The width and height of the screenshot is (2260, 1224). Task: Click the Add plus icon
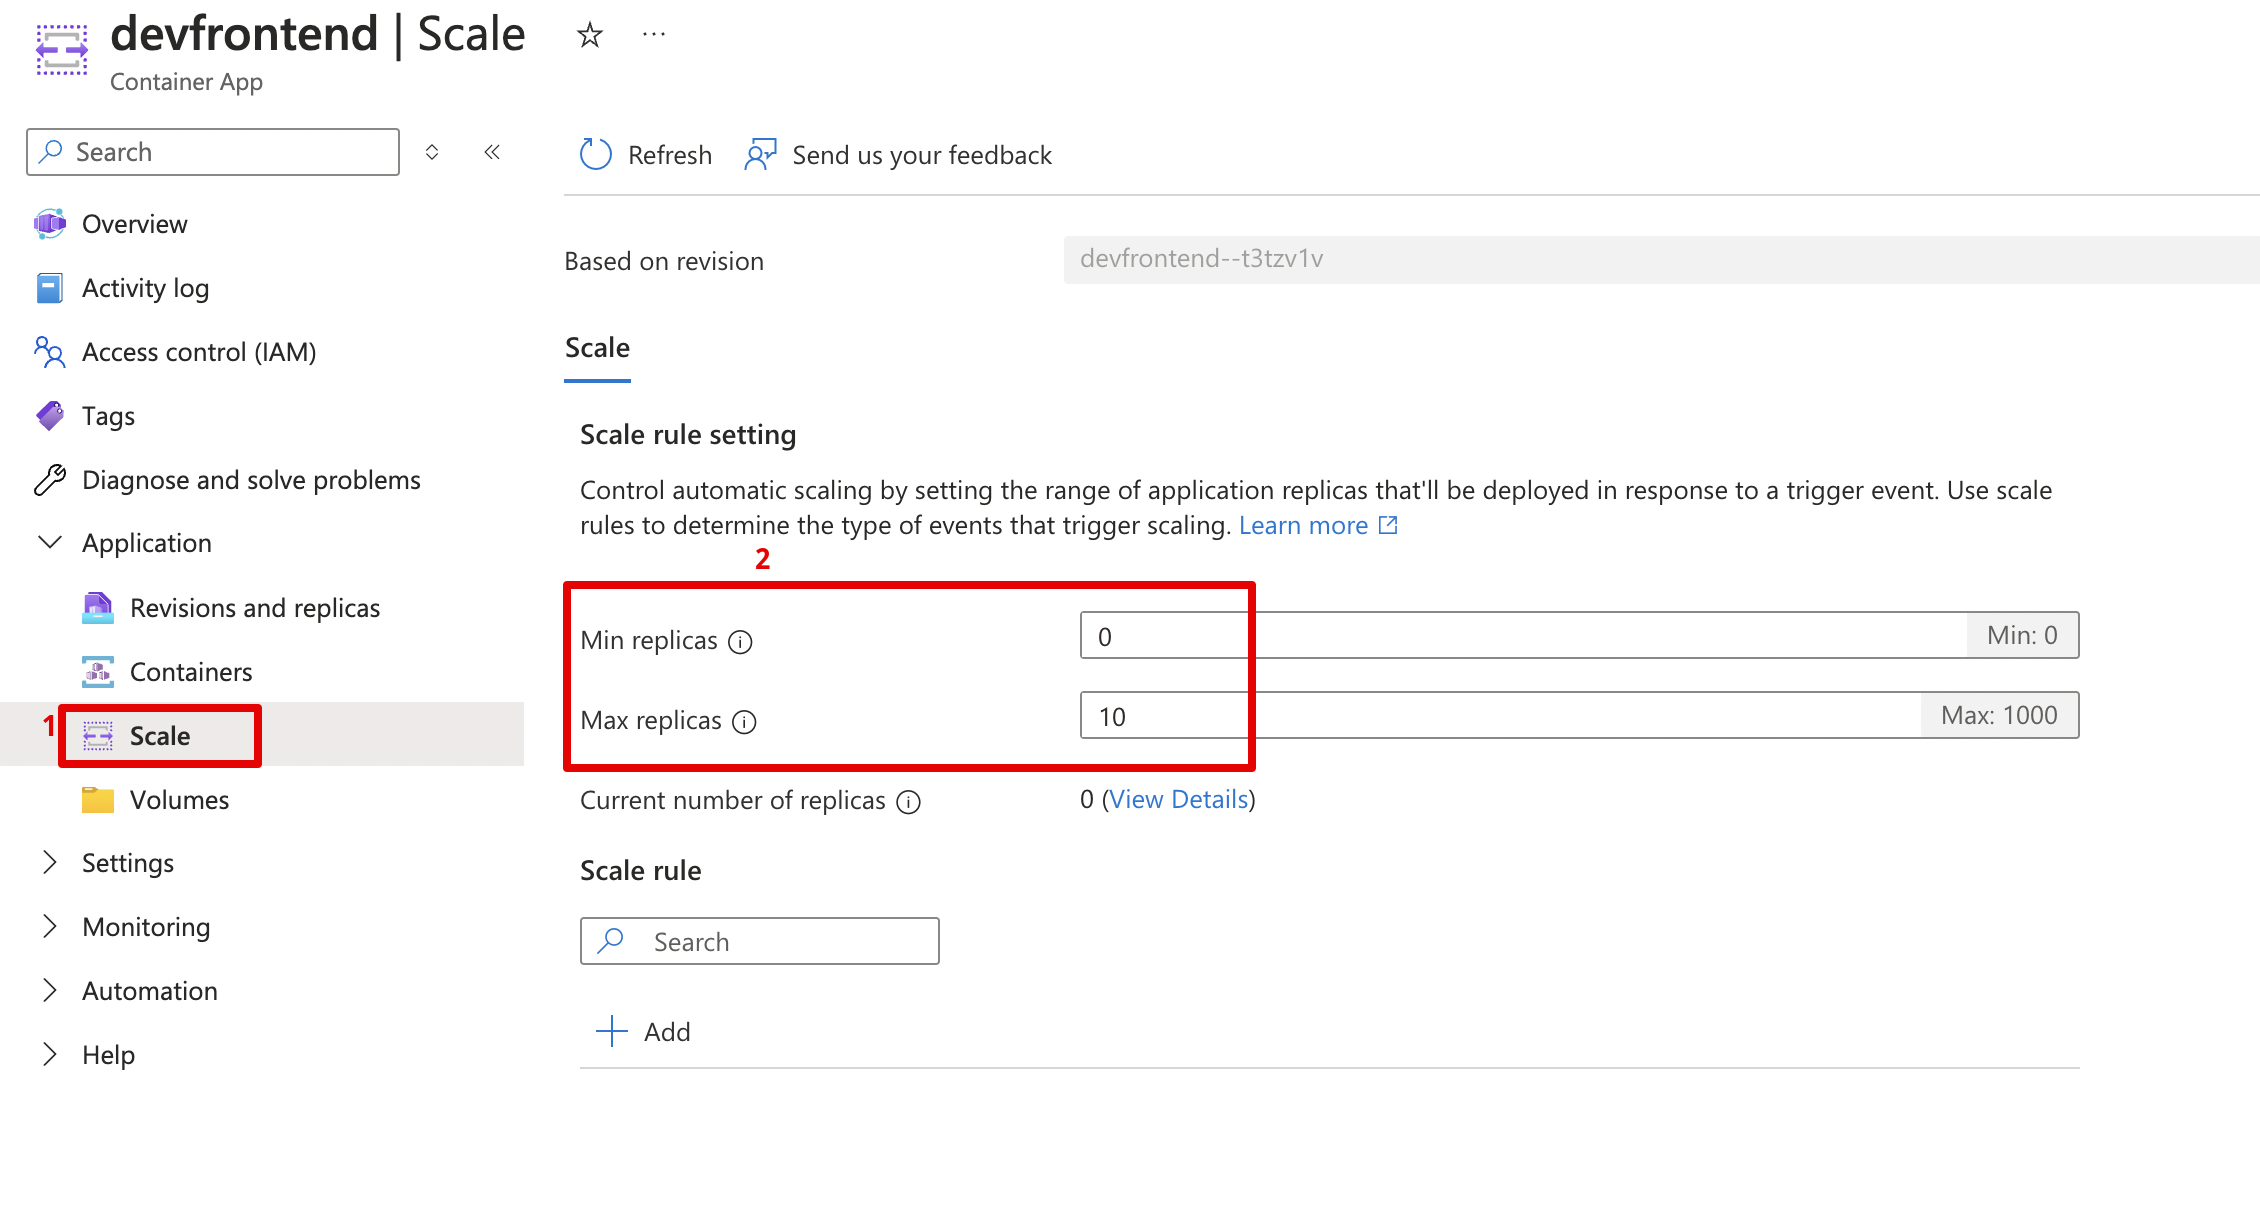(x=612, y=1031)
